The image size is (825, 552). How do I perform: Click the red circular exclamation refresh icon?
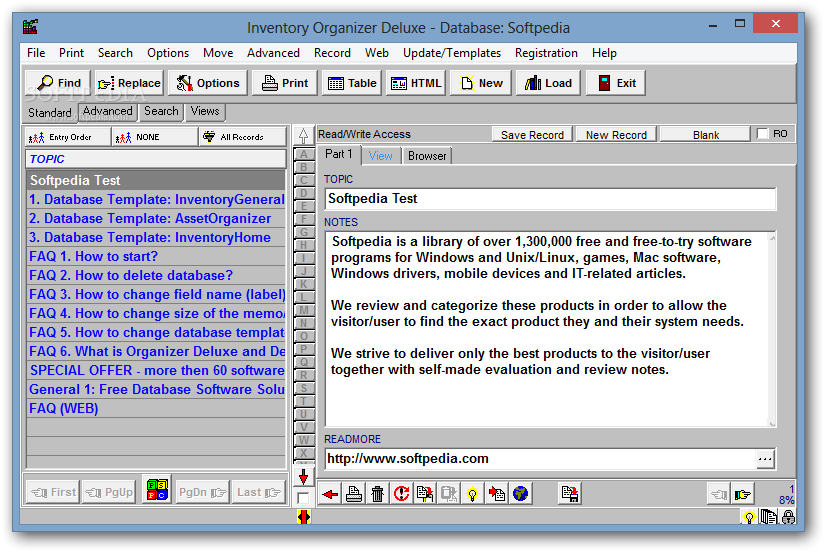pyautogui.click(x=401, y=494)
